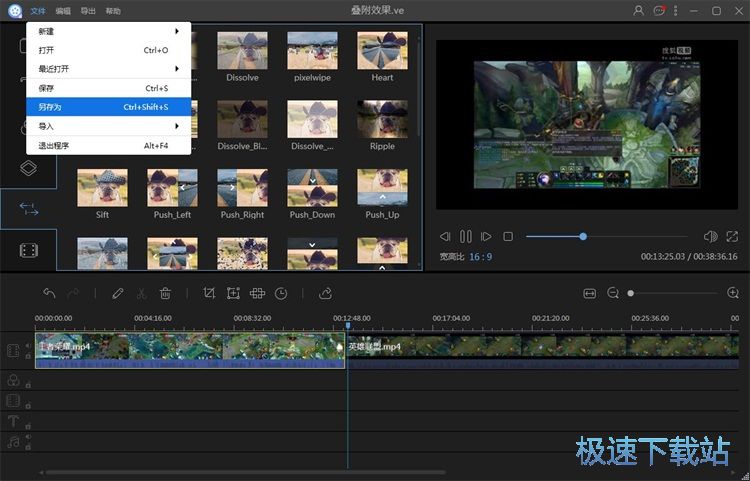750x481 pixels.
Task: Click the undo arrow in the timeline toolbar
Action: [49, 293]
